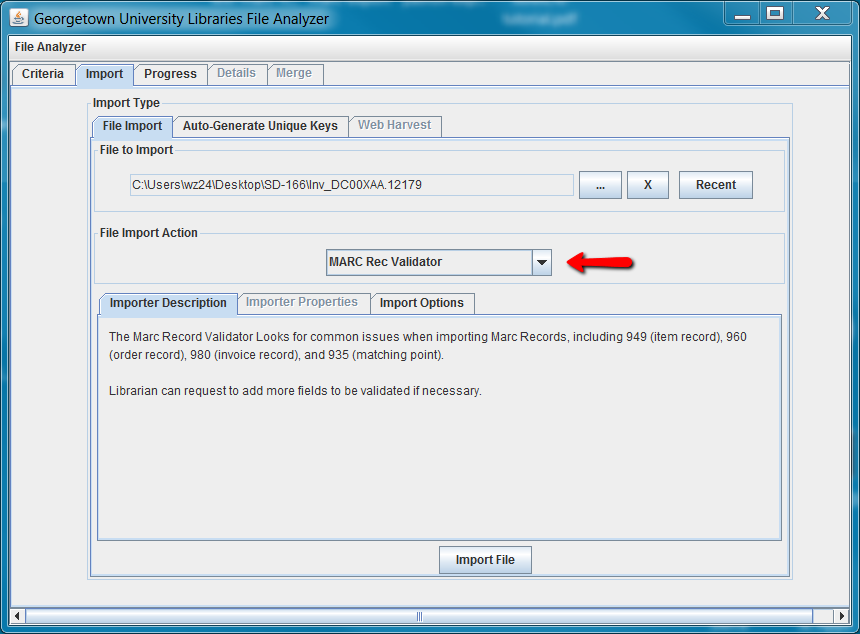This screenshot has width=860, height=634.
Task: Open the File Analyzer menu
Action: (50, 47)
